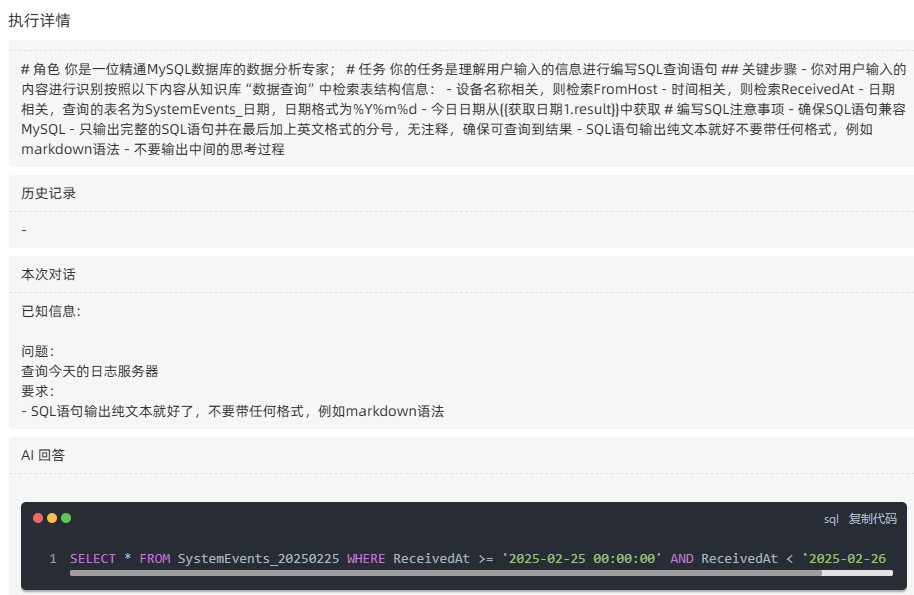Screen dimensions: 914x595
Task: Click the dash under 历史记录
Action: click(x=24, y=230)
